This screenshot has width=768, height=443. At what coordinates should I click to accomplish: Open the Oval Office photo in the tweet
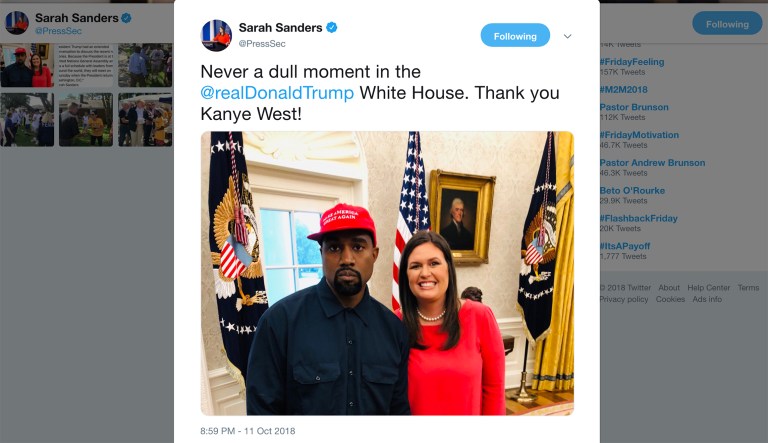(x=387, y=273)
